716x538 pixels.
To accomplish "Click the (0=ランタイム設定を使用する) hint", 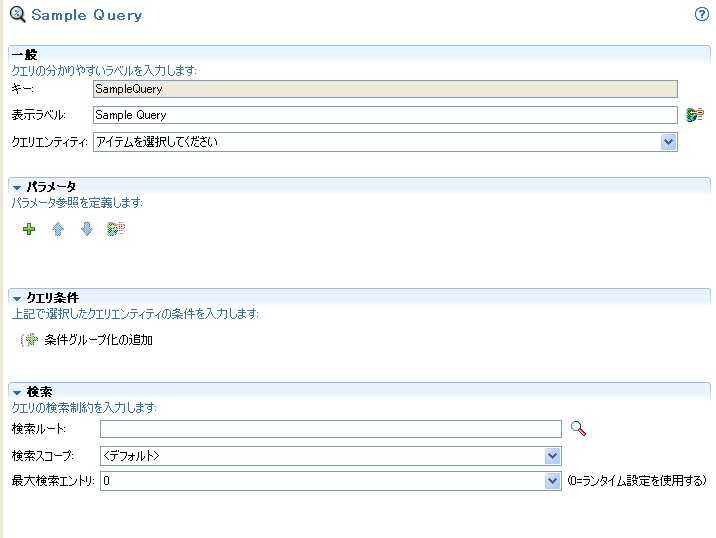I will tap(637, 480).
